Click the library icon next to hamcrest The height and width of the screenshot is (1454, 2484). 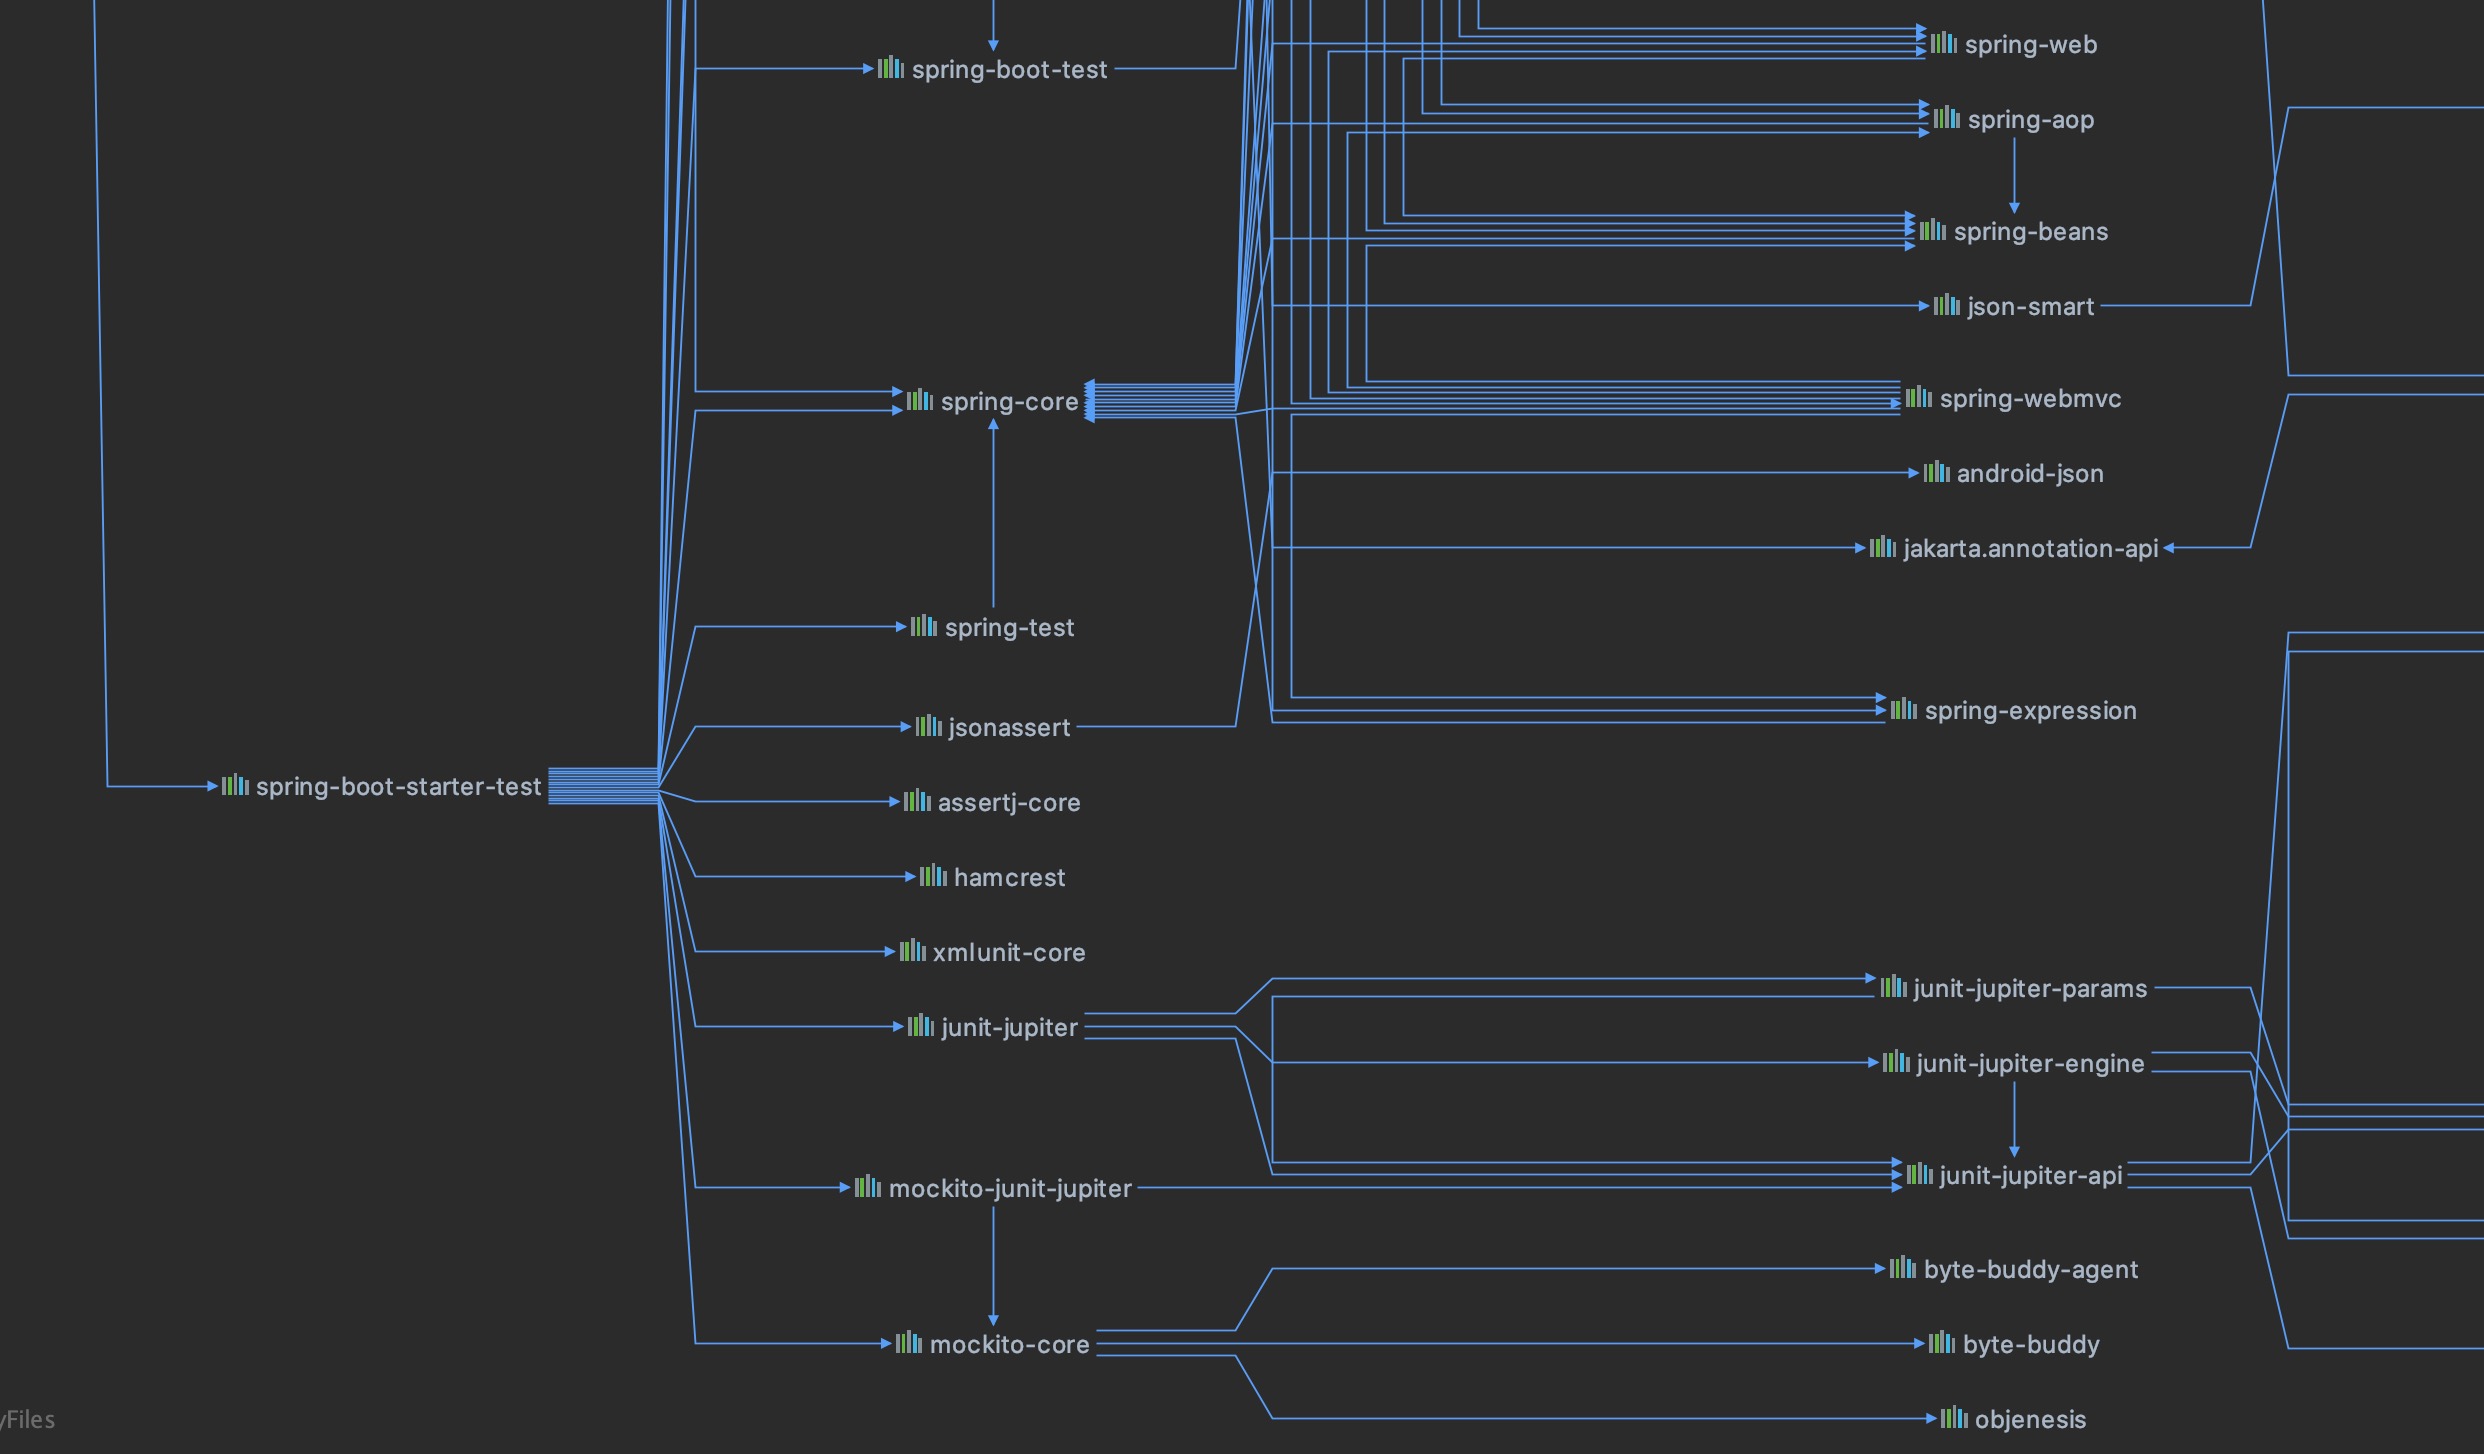point(933,876)
